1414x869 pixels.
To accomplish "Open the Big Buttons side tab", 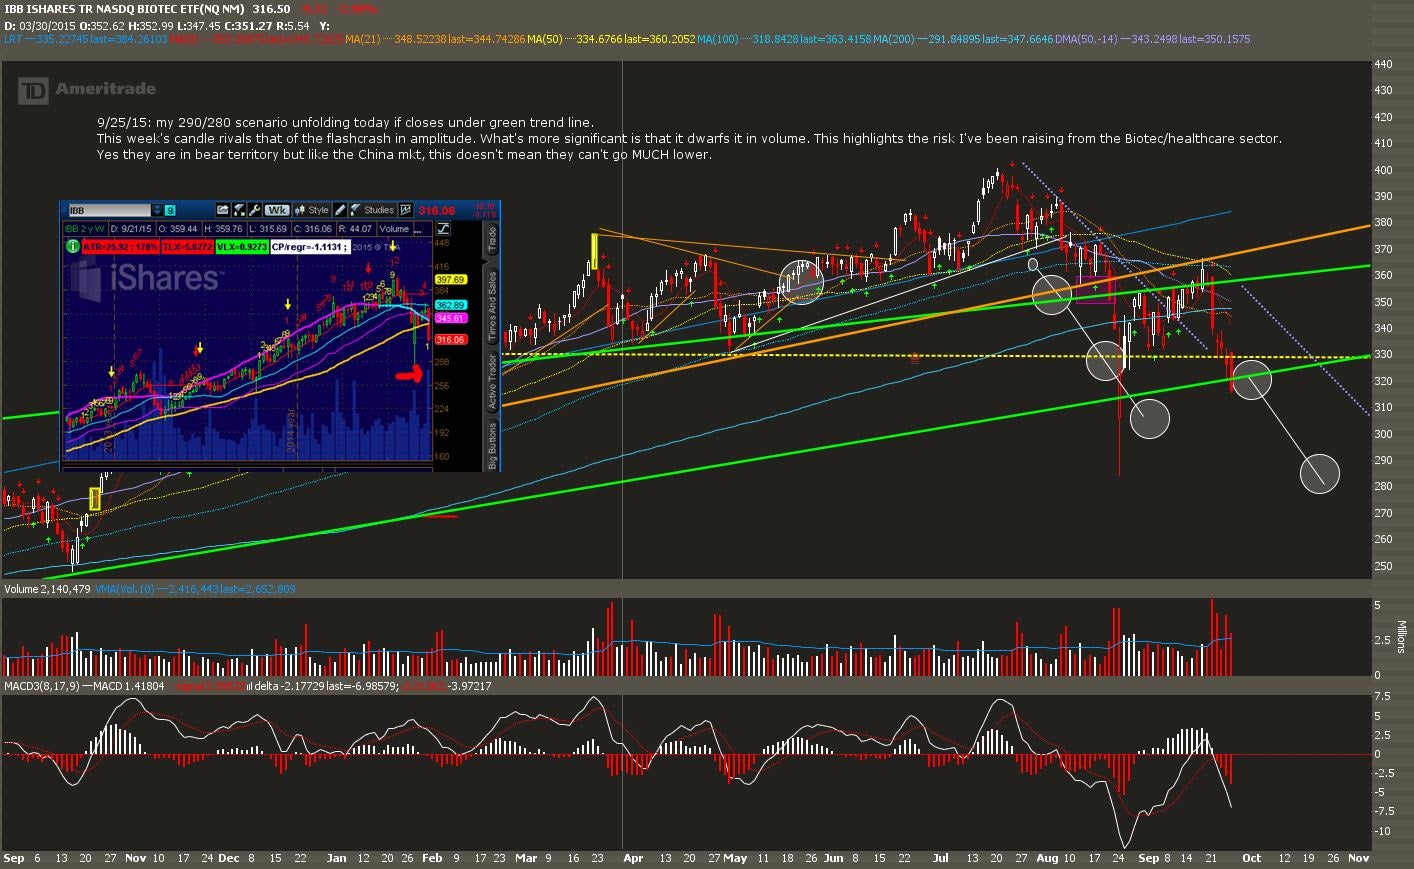I will point(491,445).
